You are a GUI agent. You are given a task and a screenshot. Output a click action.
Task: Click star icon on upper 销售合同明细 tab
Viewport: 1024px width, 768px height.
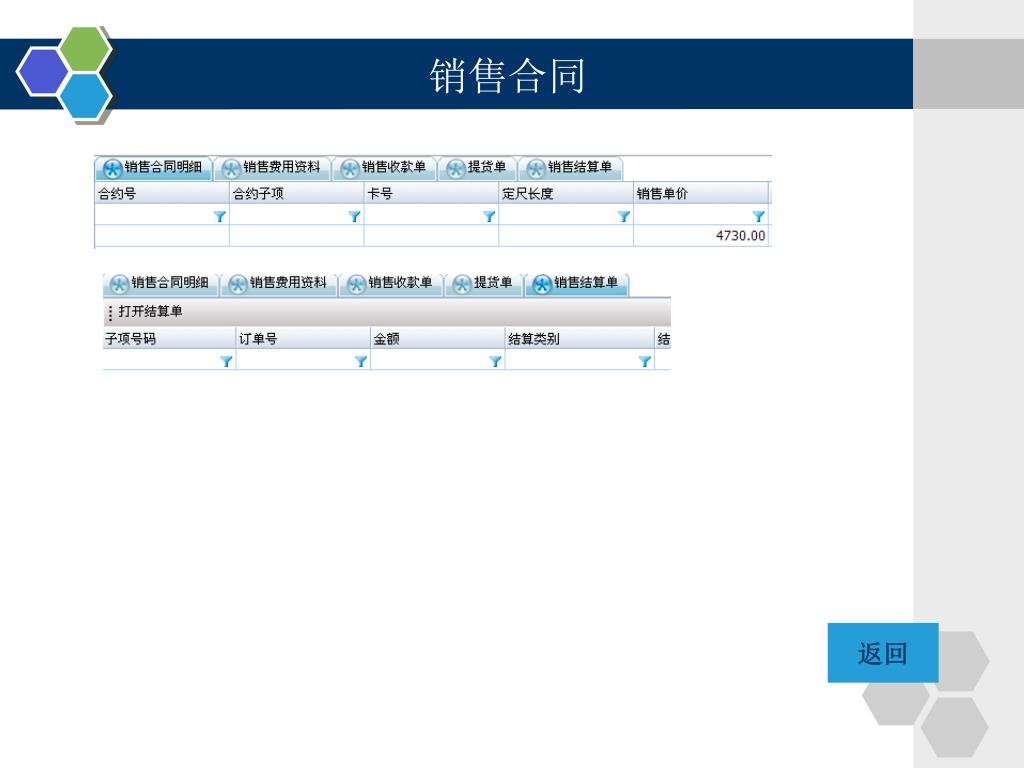tap(112, 169)
